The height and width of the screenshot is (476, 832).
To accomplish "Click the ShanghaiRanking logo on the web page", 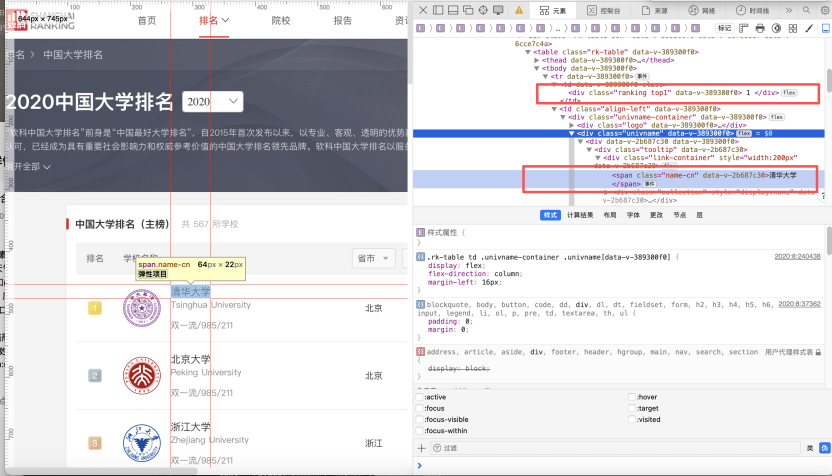I will tap(40, 20).
